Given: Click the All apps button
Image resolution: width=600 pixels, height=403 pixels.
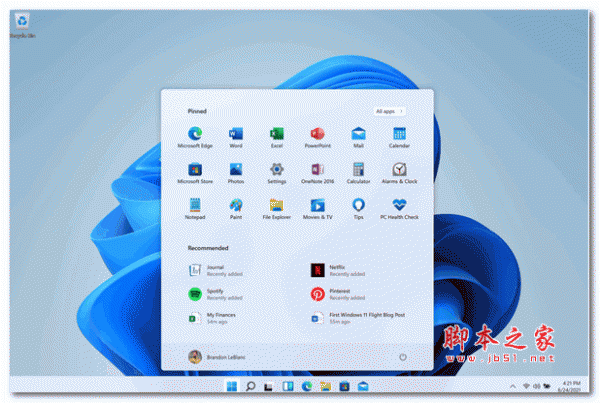Looking at the screenshot, I should coord(389,111).
